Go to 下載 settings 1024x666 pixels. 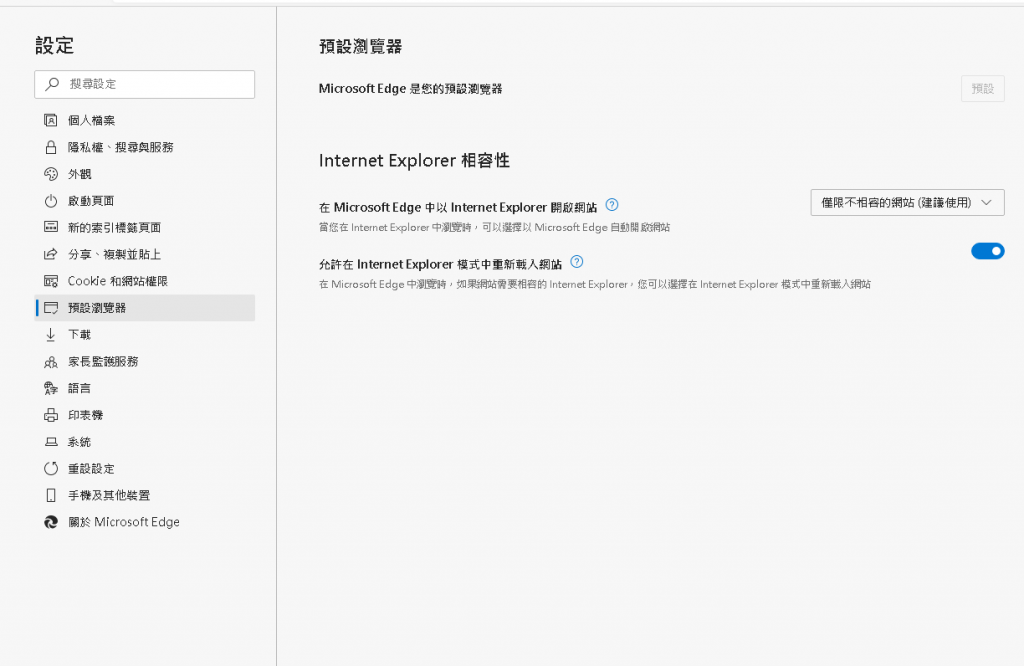(x=144, y=334)
